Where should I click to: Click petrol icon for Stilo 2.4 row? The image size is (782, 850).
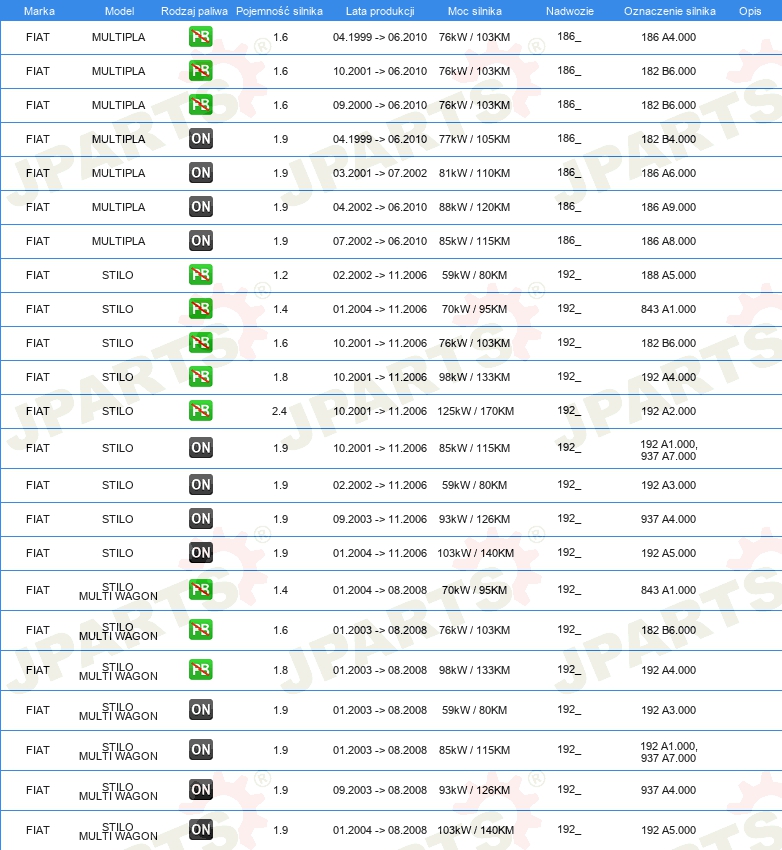201,411
